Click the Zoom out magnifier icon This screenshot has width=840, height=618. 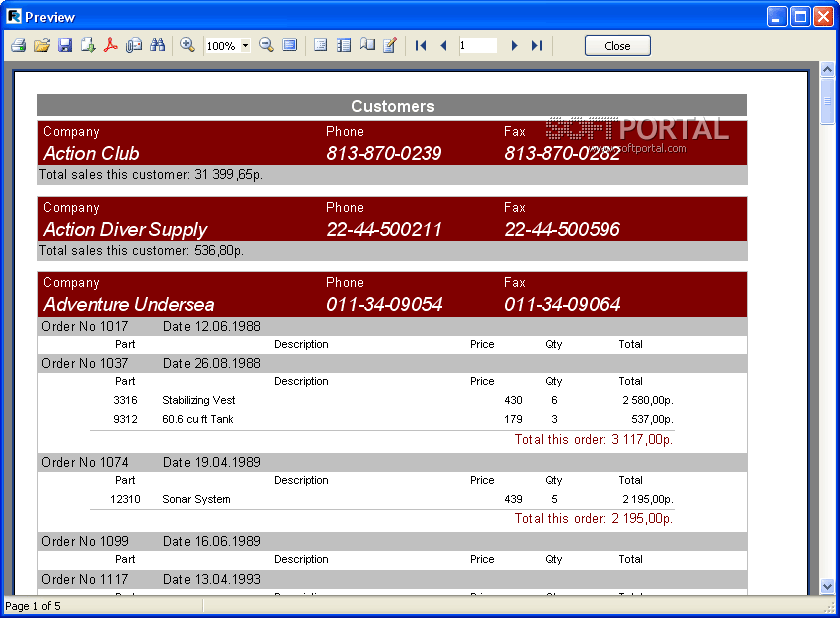coord(266,46)
